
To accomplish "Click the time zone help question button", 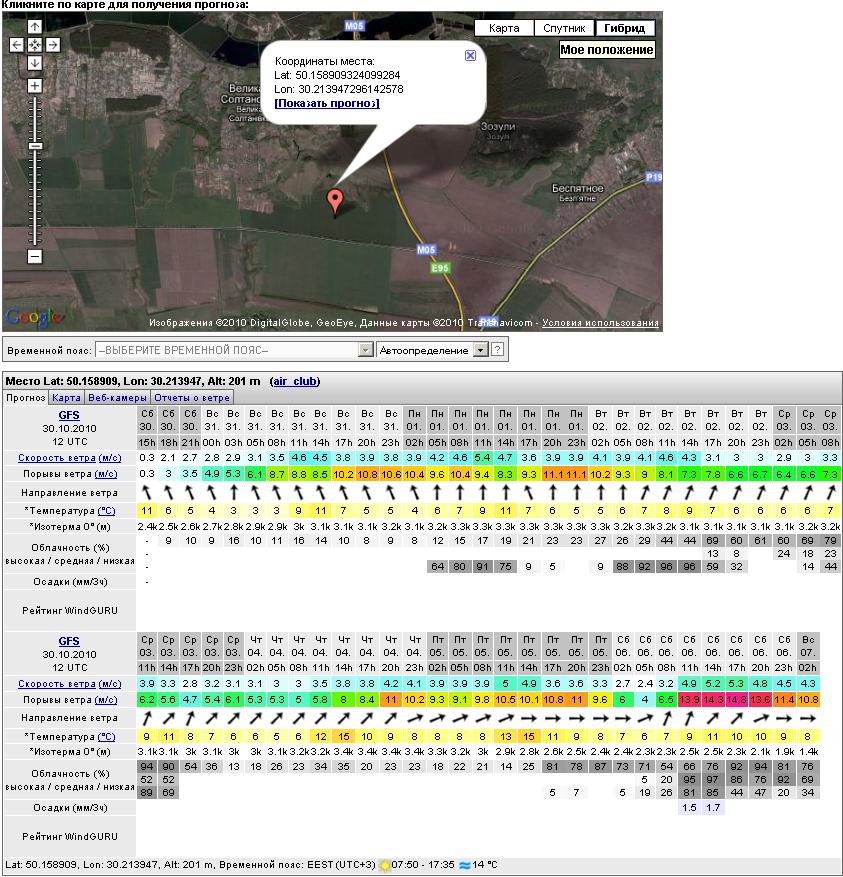I will tap(497, 351).
